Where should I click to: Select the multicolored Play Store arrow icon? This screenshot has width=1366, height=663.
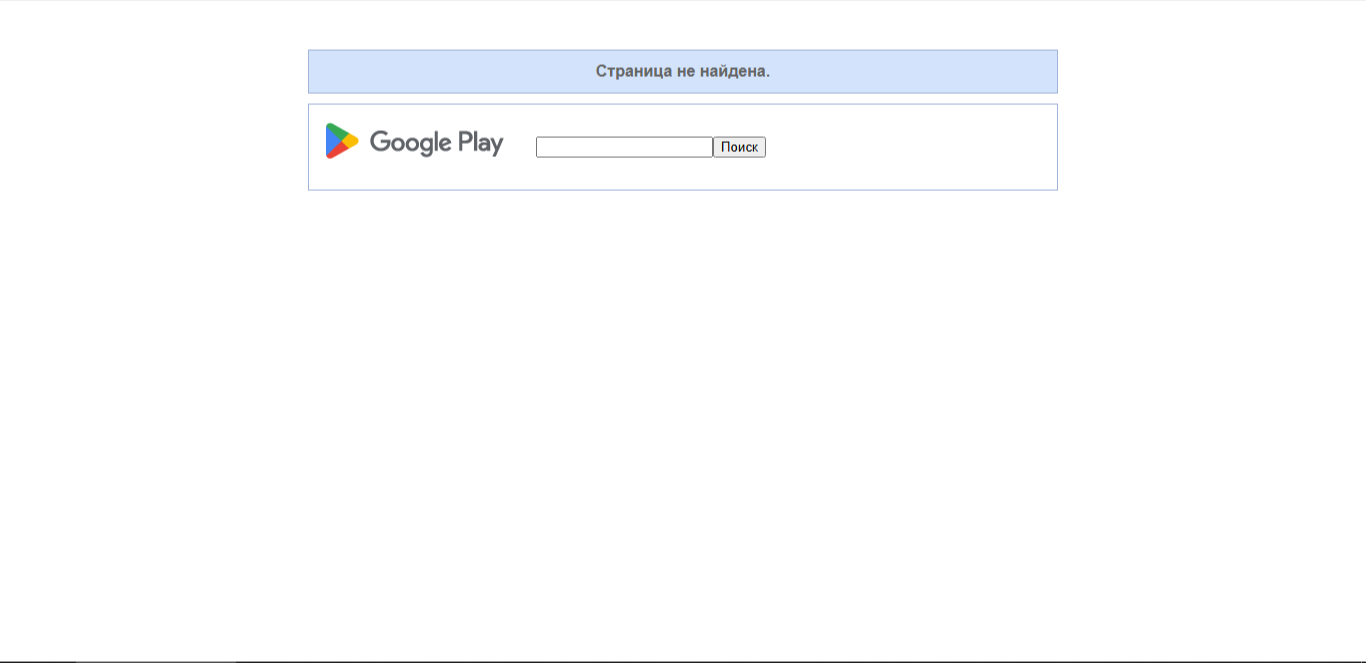click(x=341, y=141)
